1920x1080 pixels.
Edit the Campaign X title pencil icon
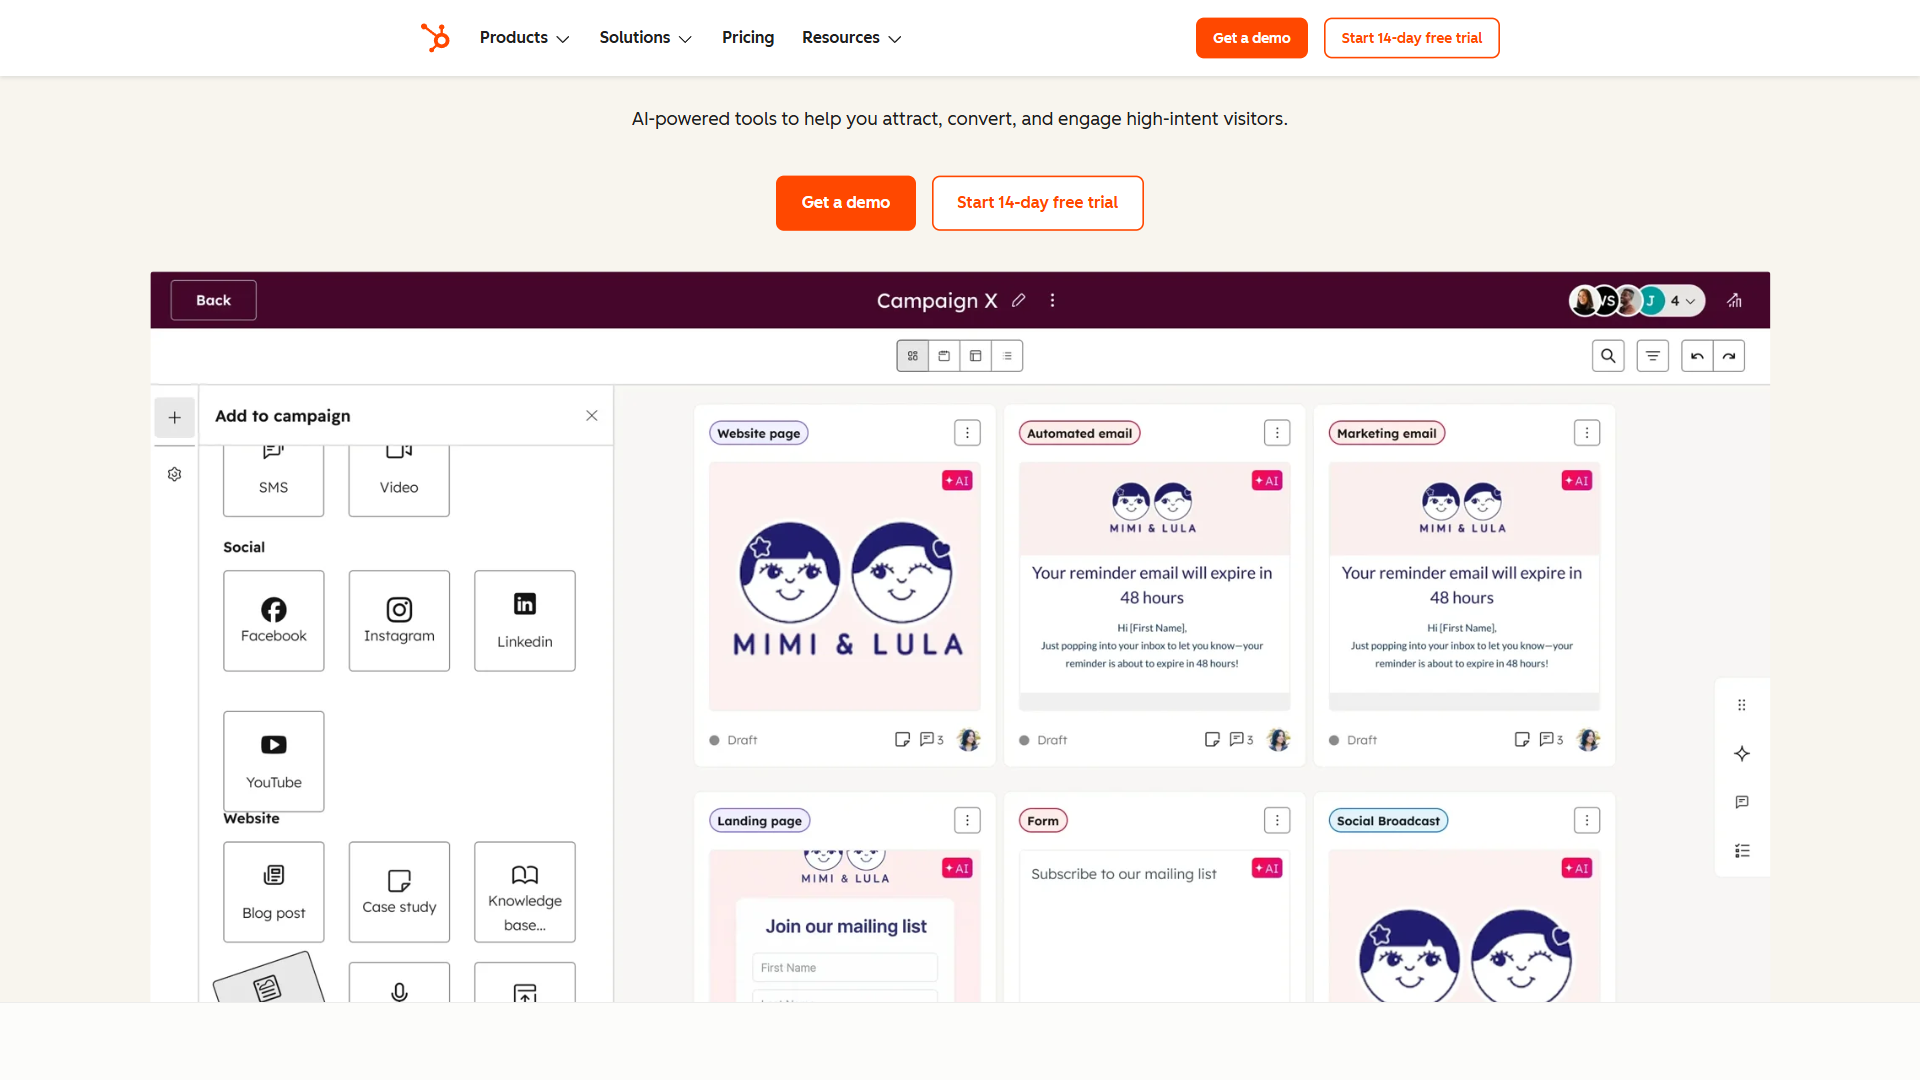(1018, 300)
